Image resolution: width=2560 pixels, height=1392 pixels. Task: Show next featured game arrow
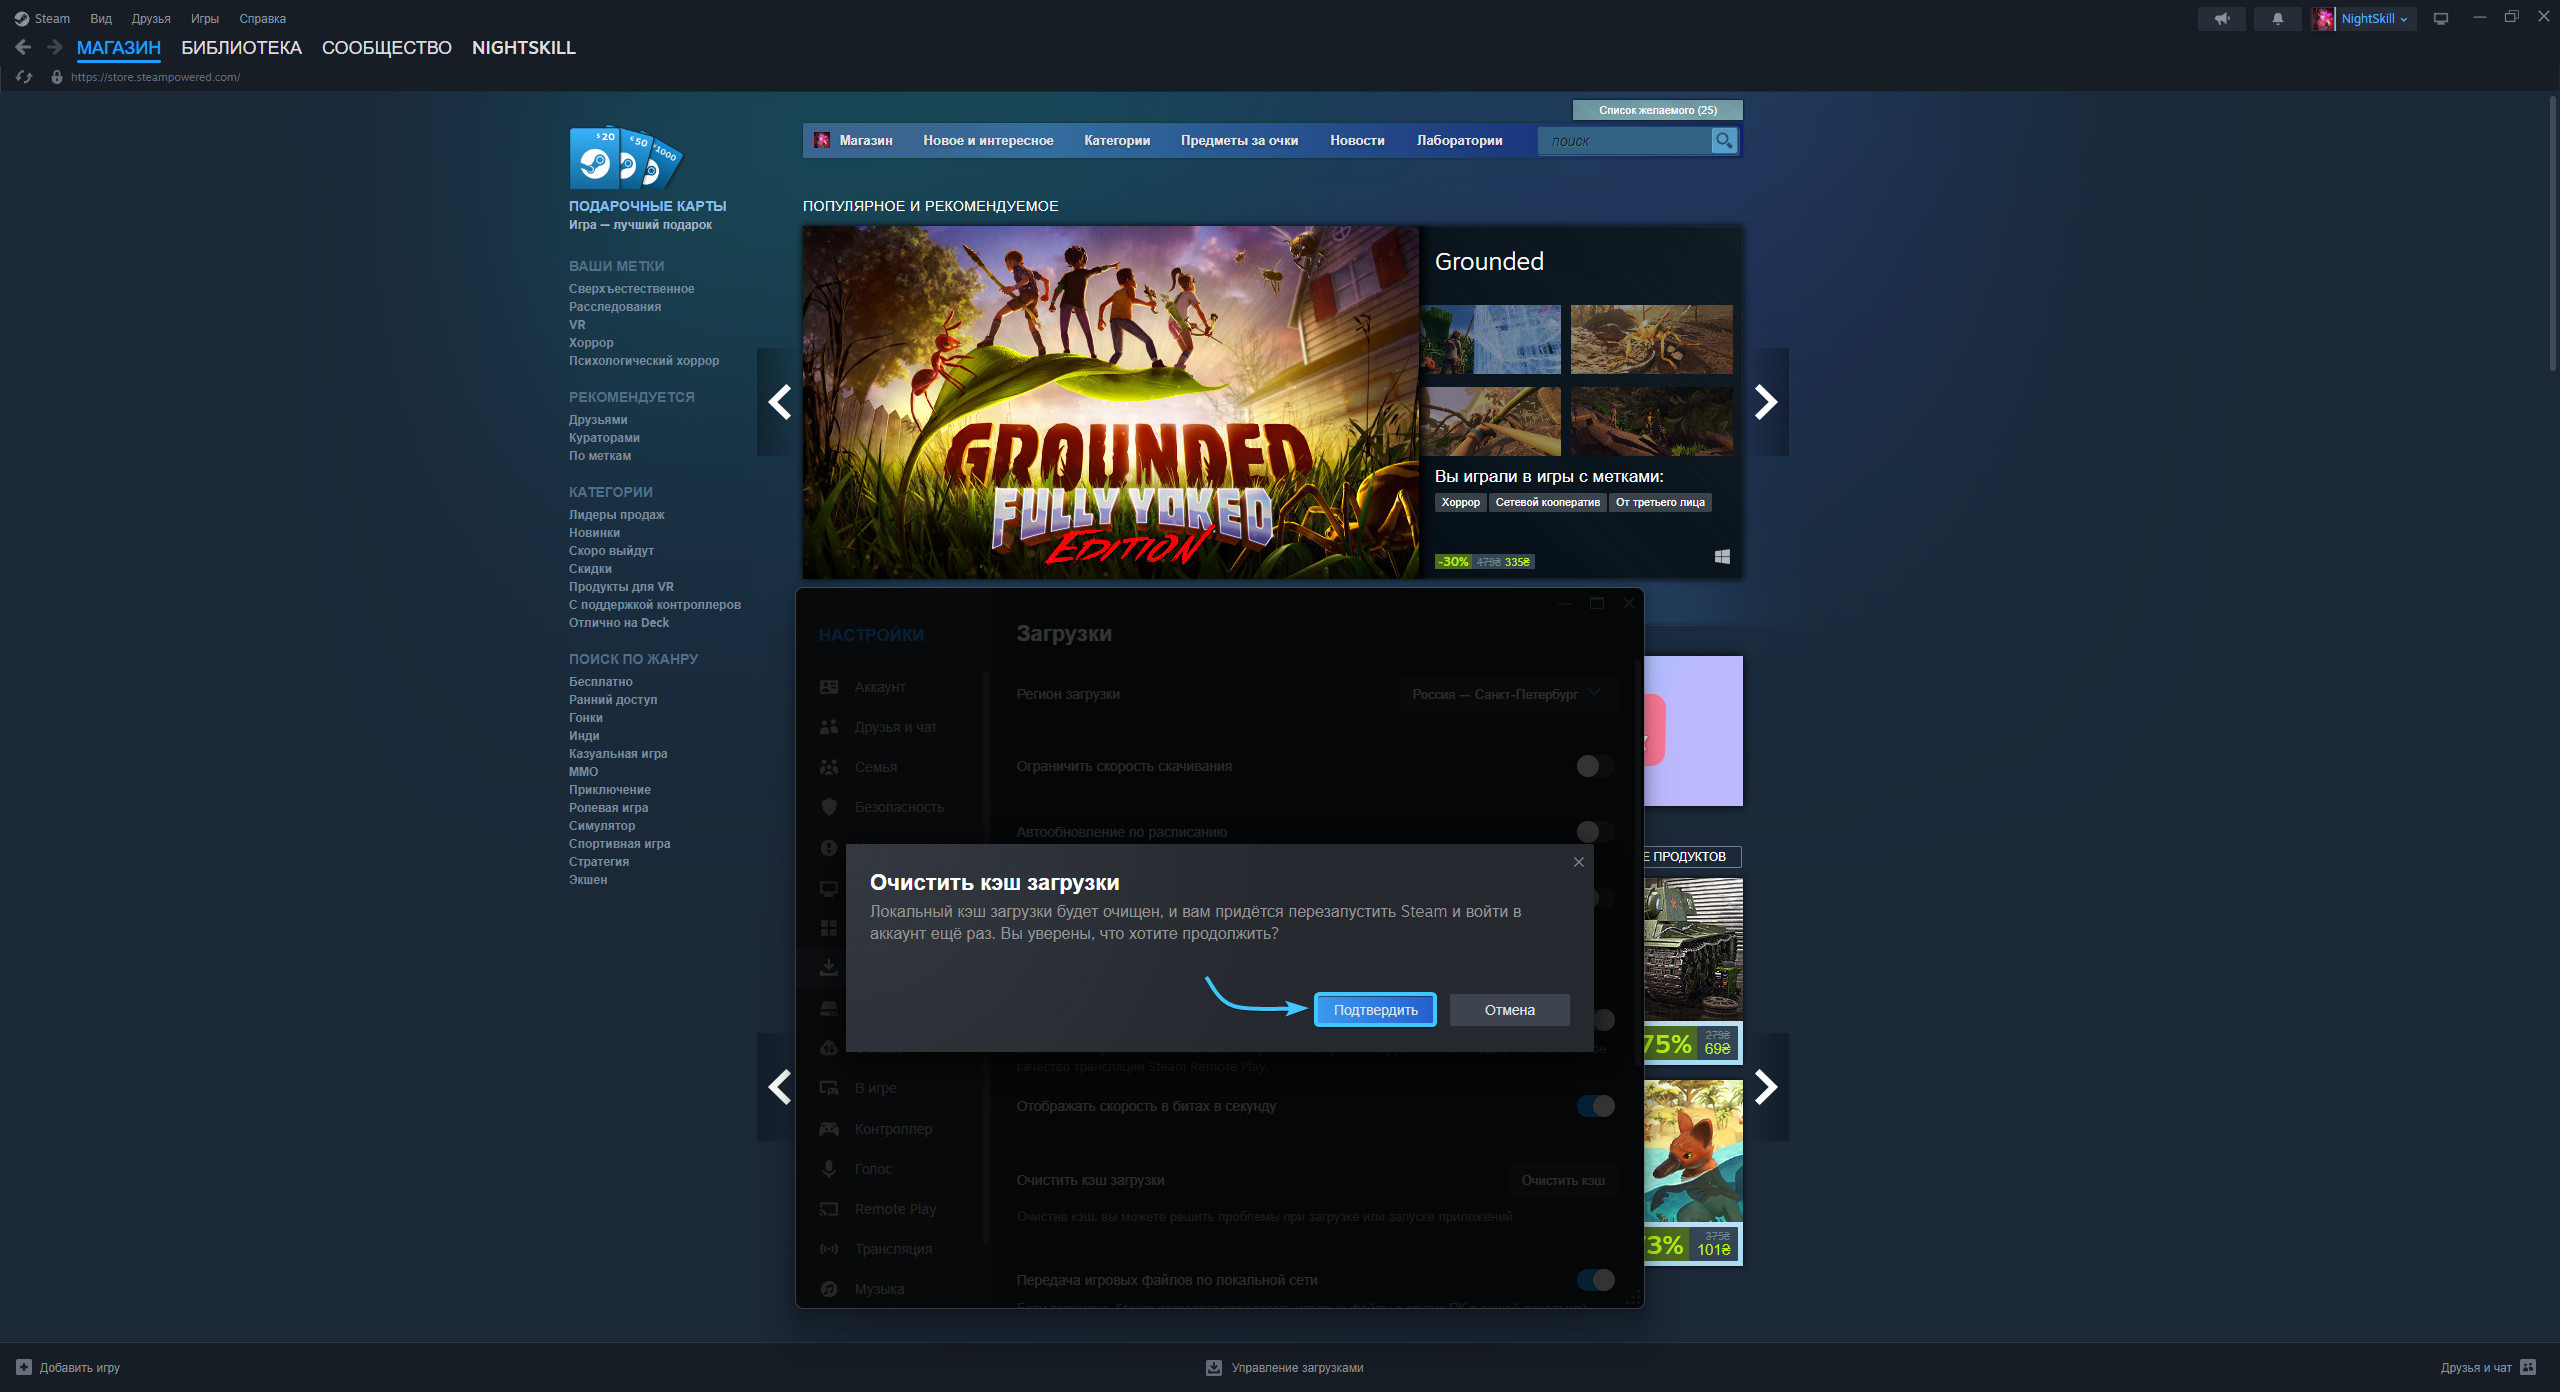pos(1766,402)
